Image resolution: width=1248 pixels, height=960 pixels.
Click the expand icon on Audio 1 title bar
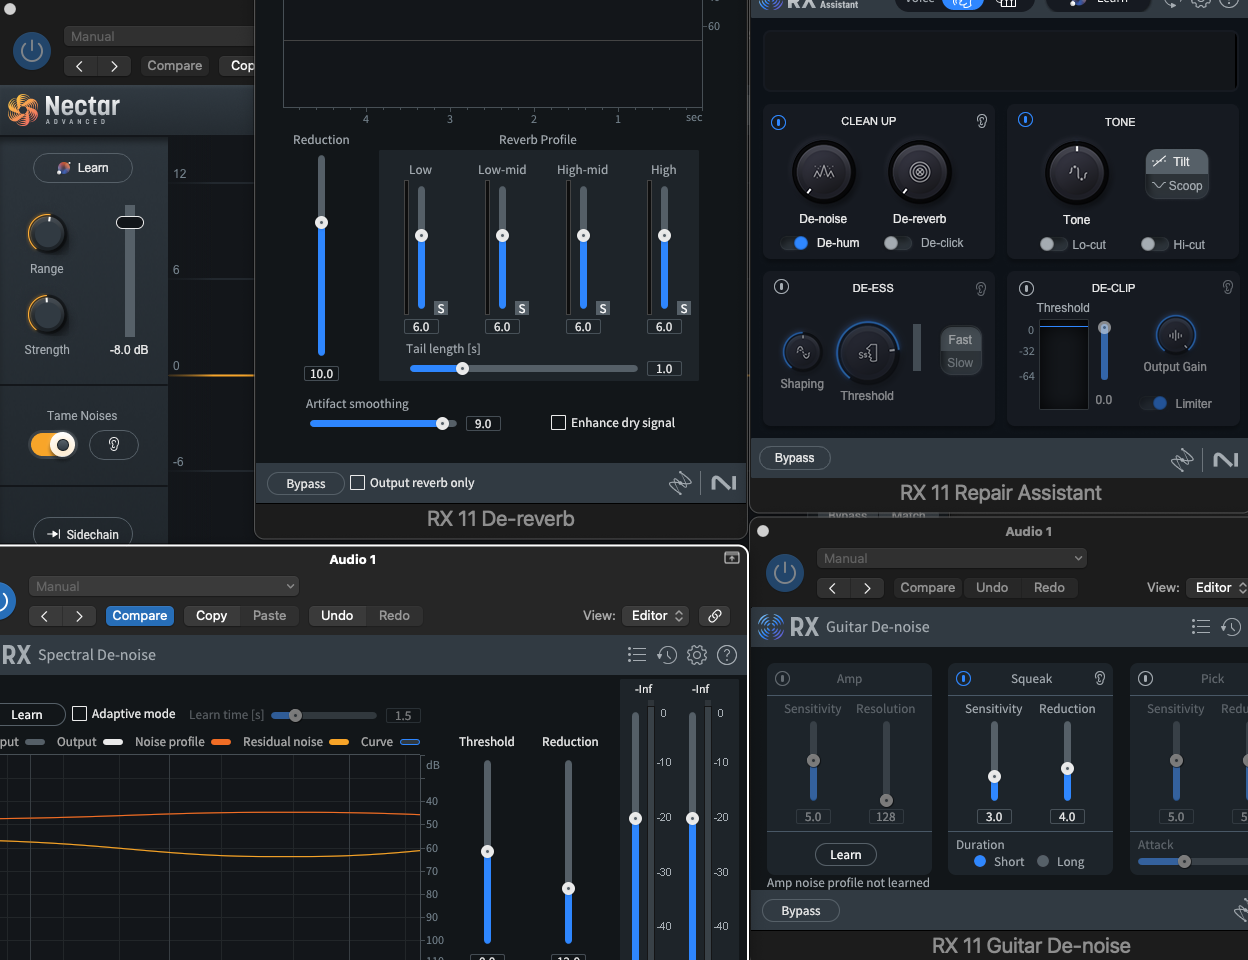(732, 558)
